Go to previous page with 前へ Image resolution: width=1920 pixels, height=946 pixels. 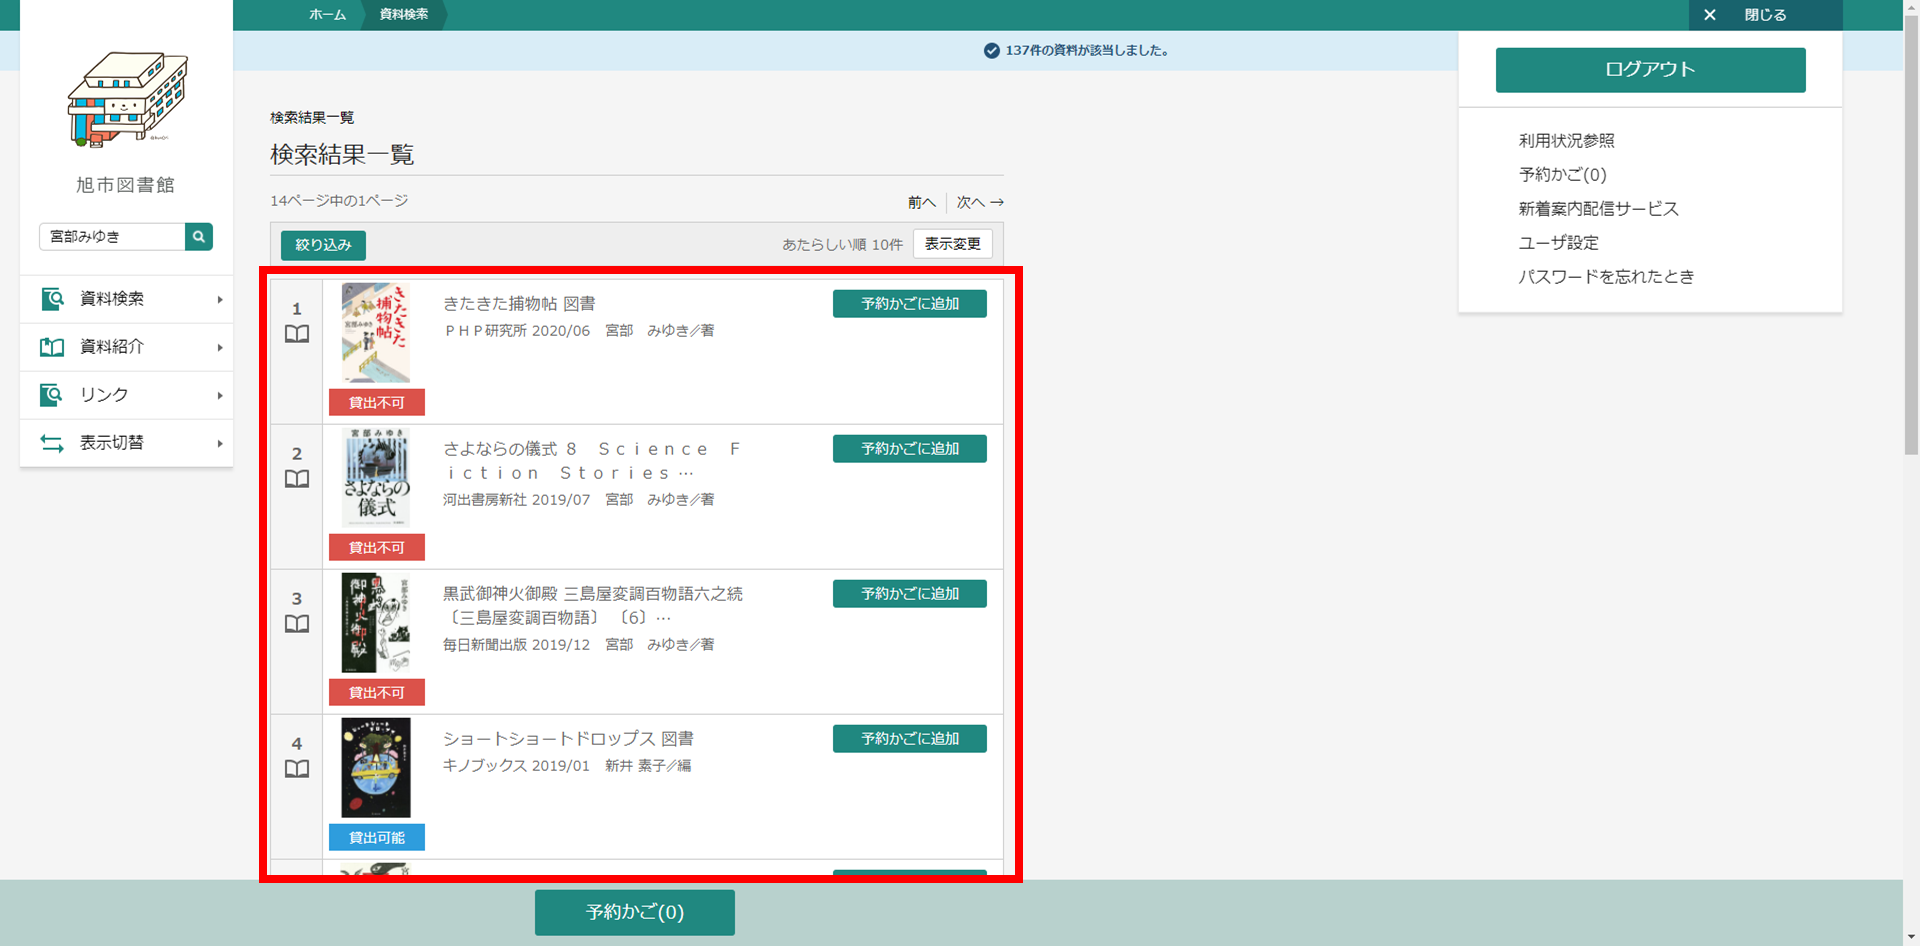(x=921, y=202)
